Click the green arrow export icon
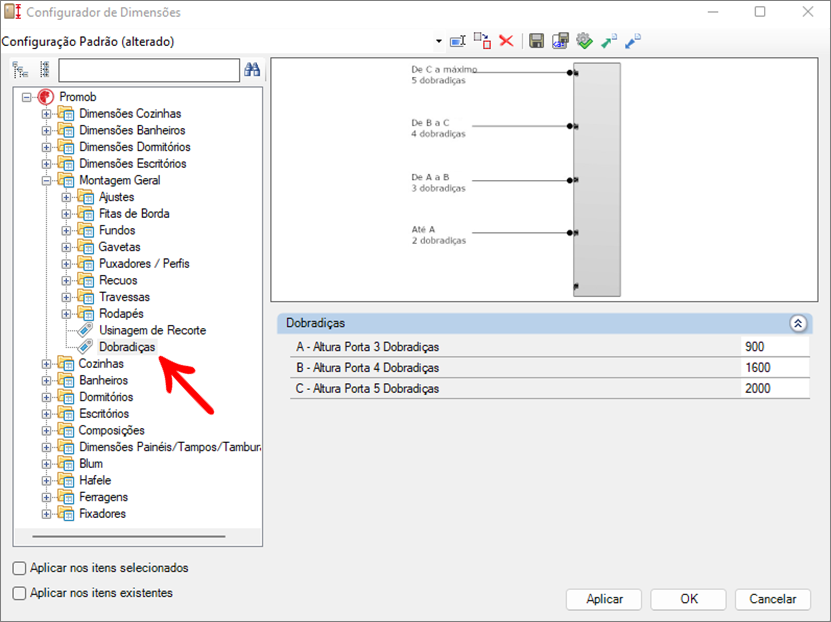Screen dimensions: 831x622 tap(608, 41)
